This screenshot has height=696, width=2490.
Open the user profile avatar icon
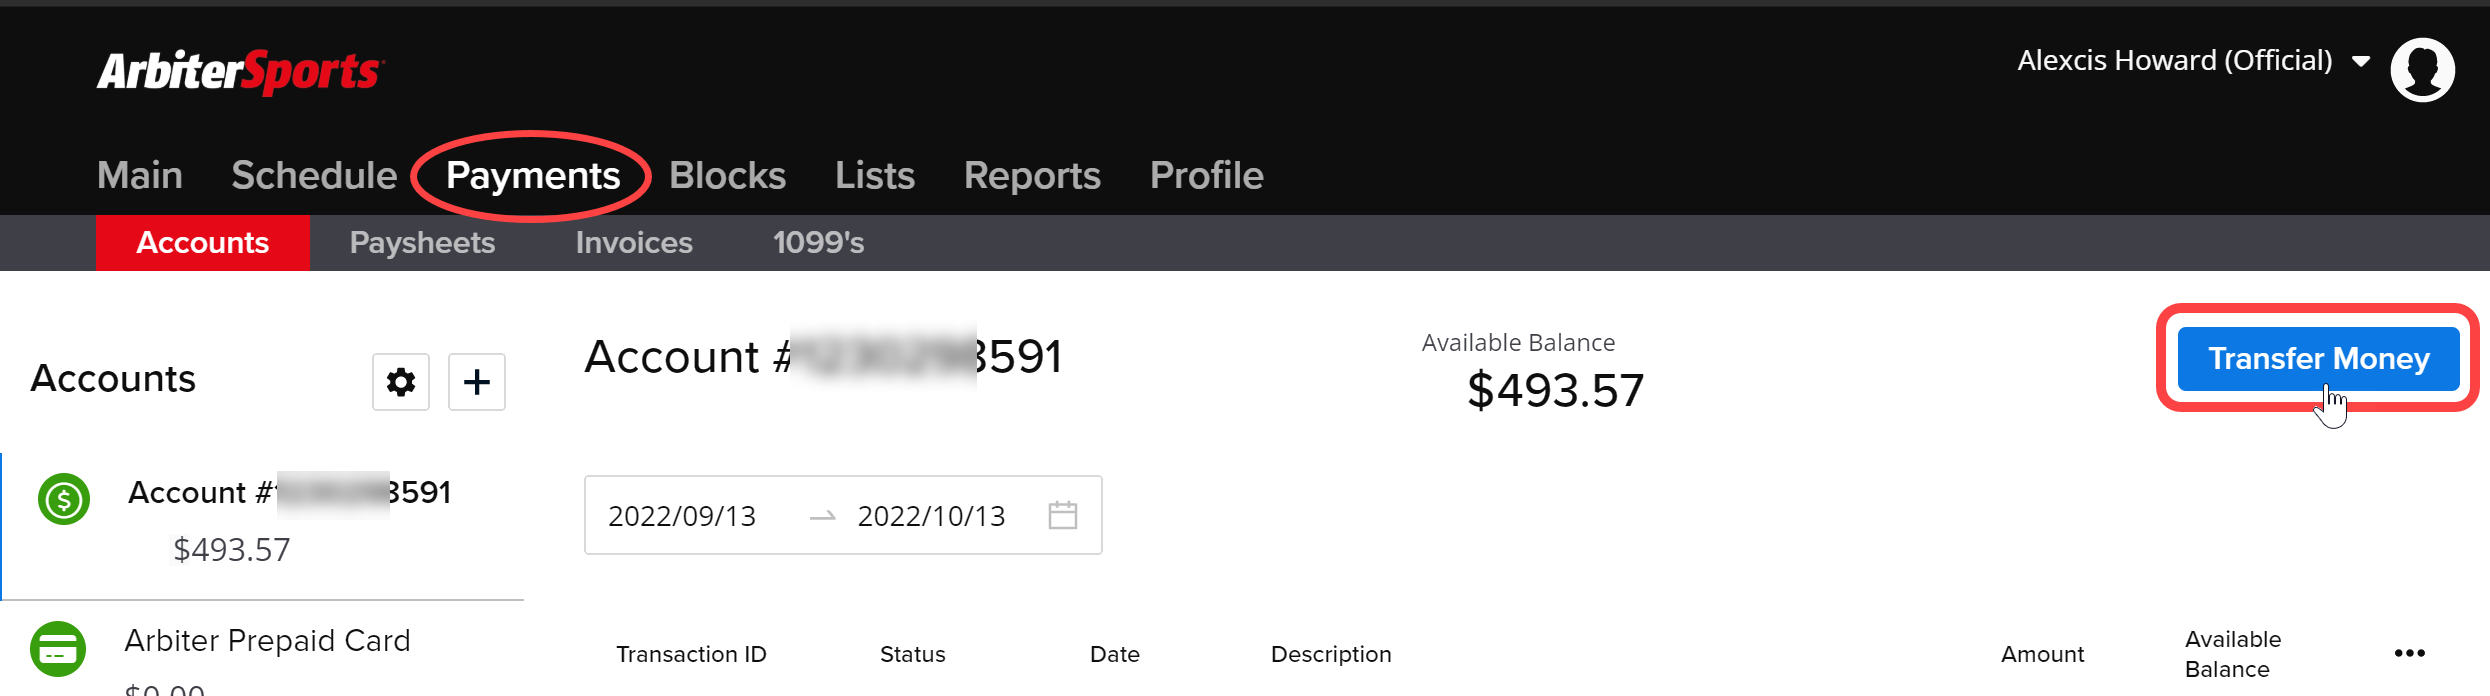(x=2422, y=69)
